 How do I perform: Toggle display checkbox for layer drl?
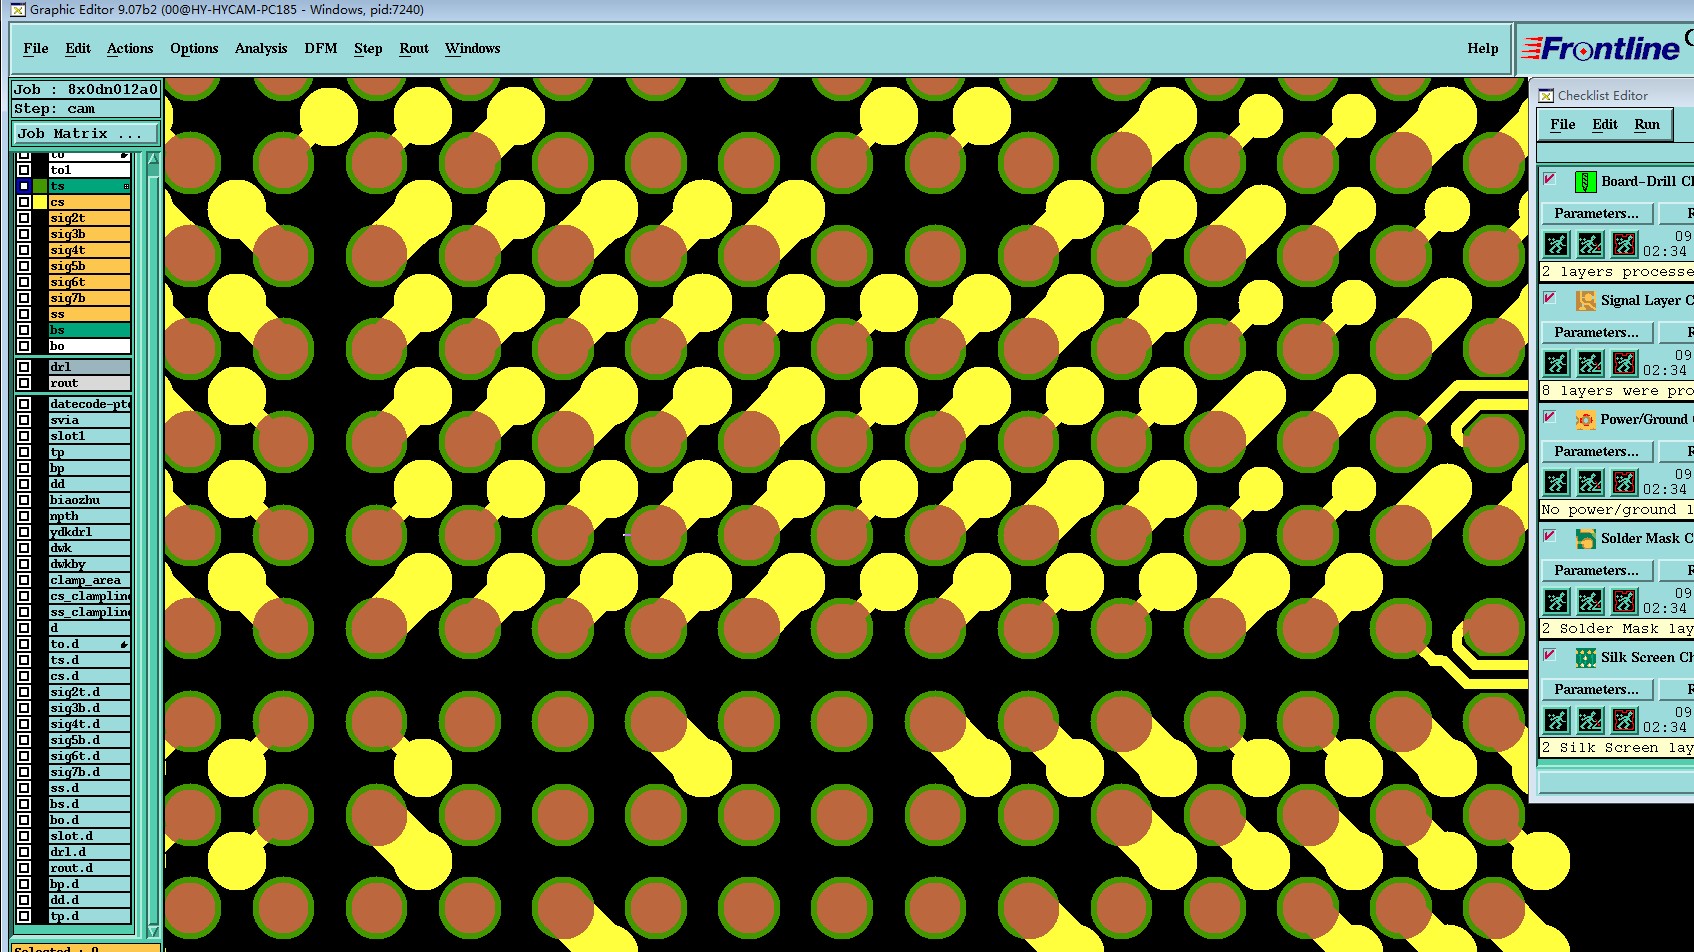coord(24,367)
